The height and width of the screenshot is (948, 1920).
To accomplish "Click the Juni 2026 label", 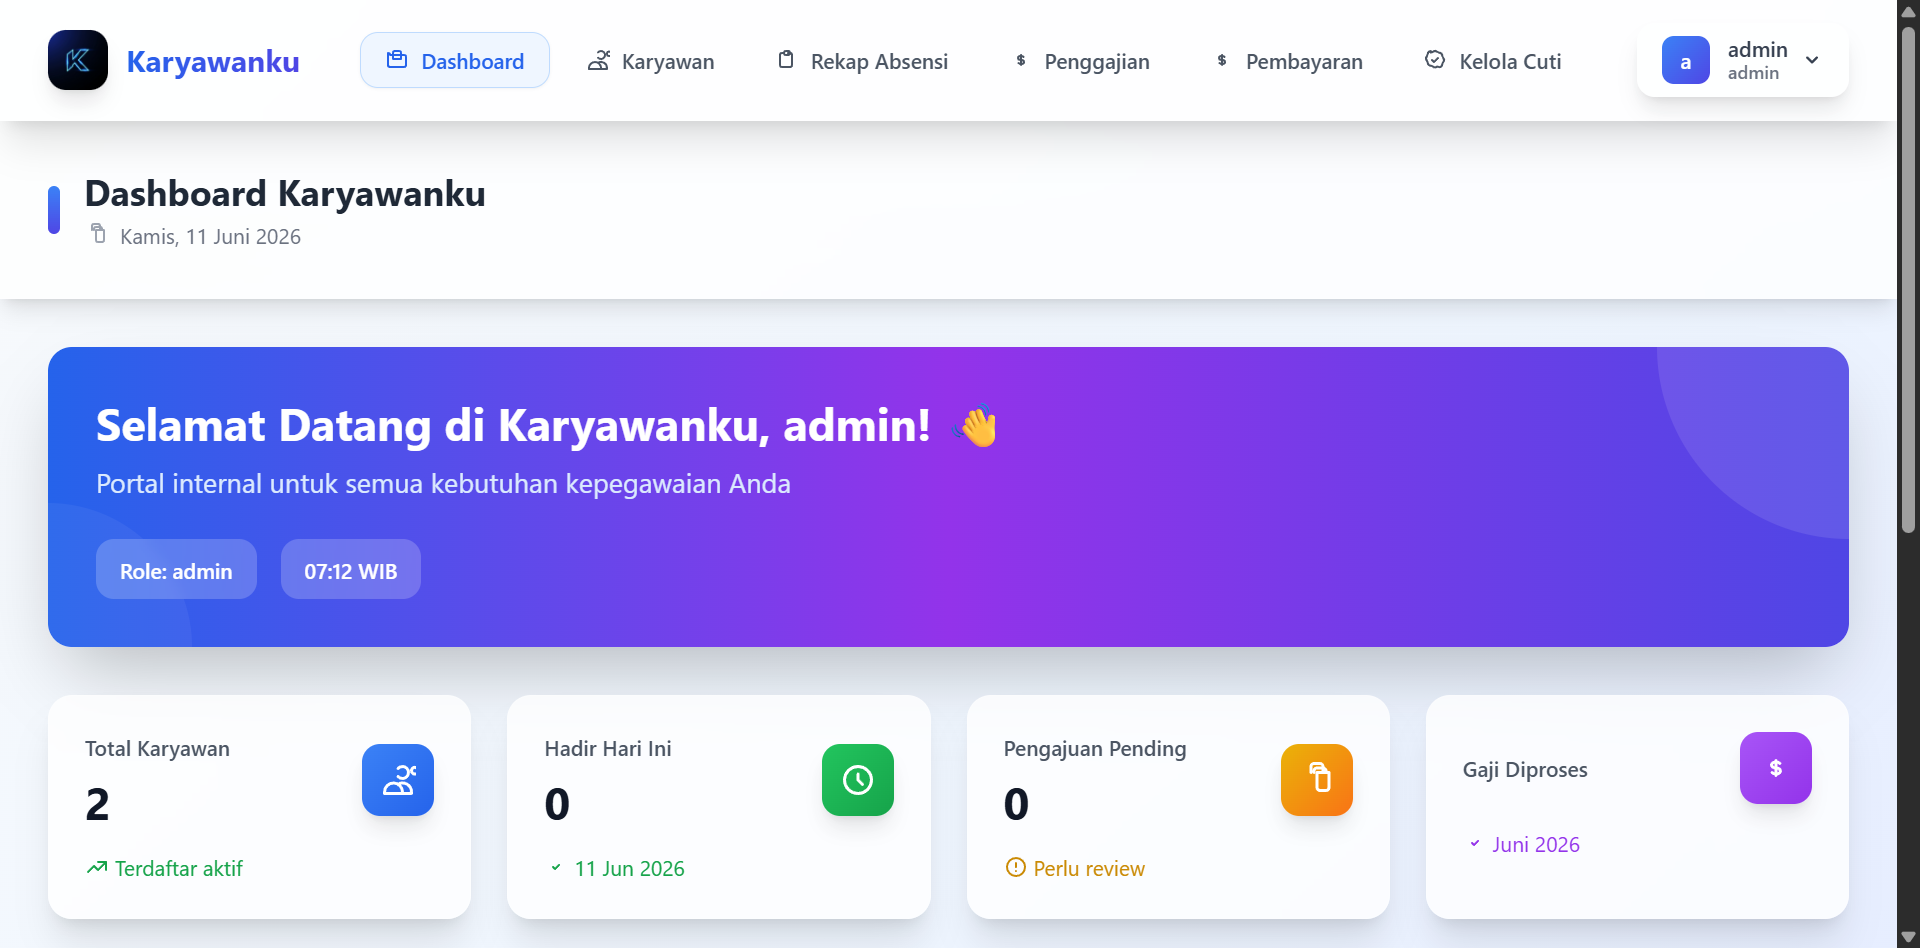I will click(1536, 845).
